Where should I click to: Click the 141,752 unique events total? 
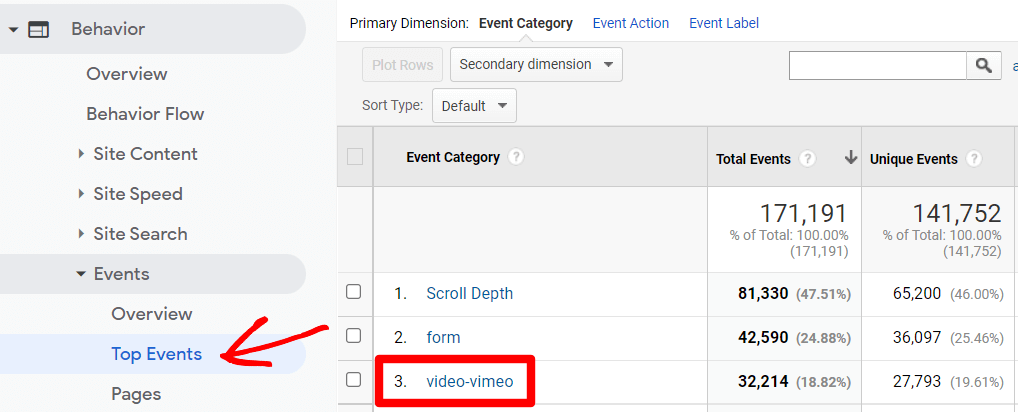click(x=957, y=213)
